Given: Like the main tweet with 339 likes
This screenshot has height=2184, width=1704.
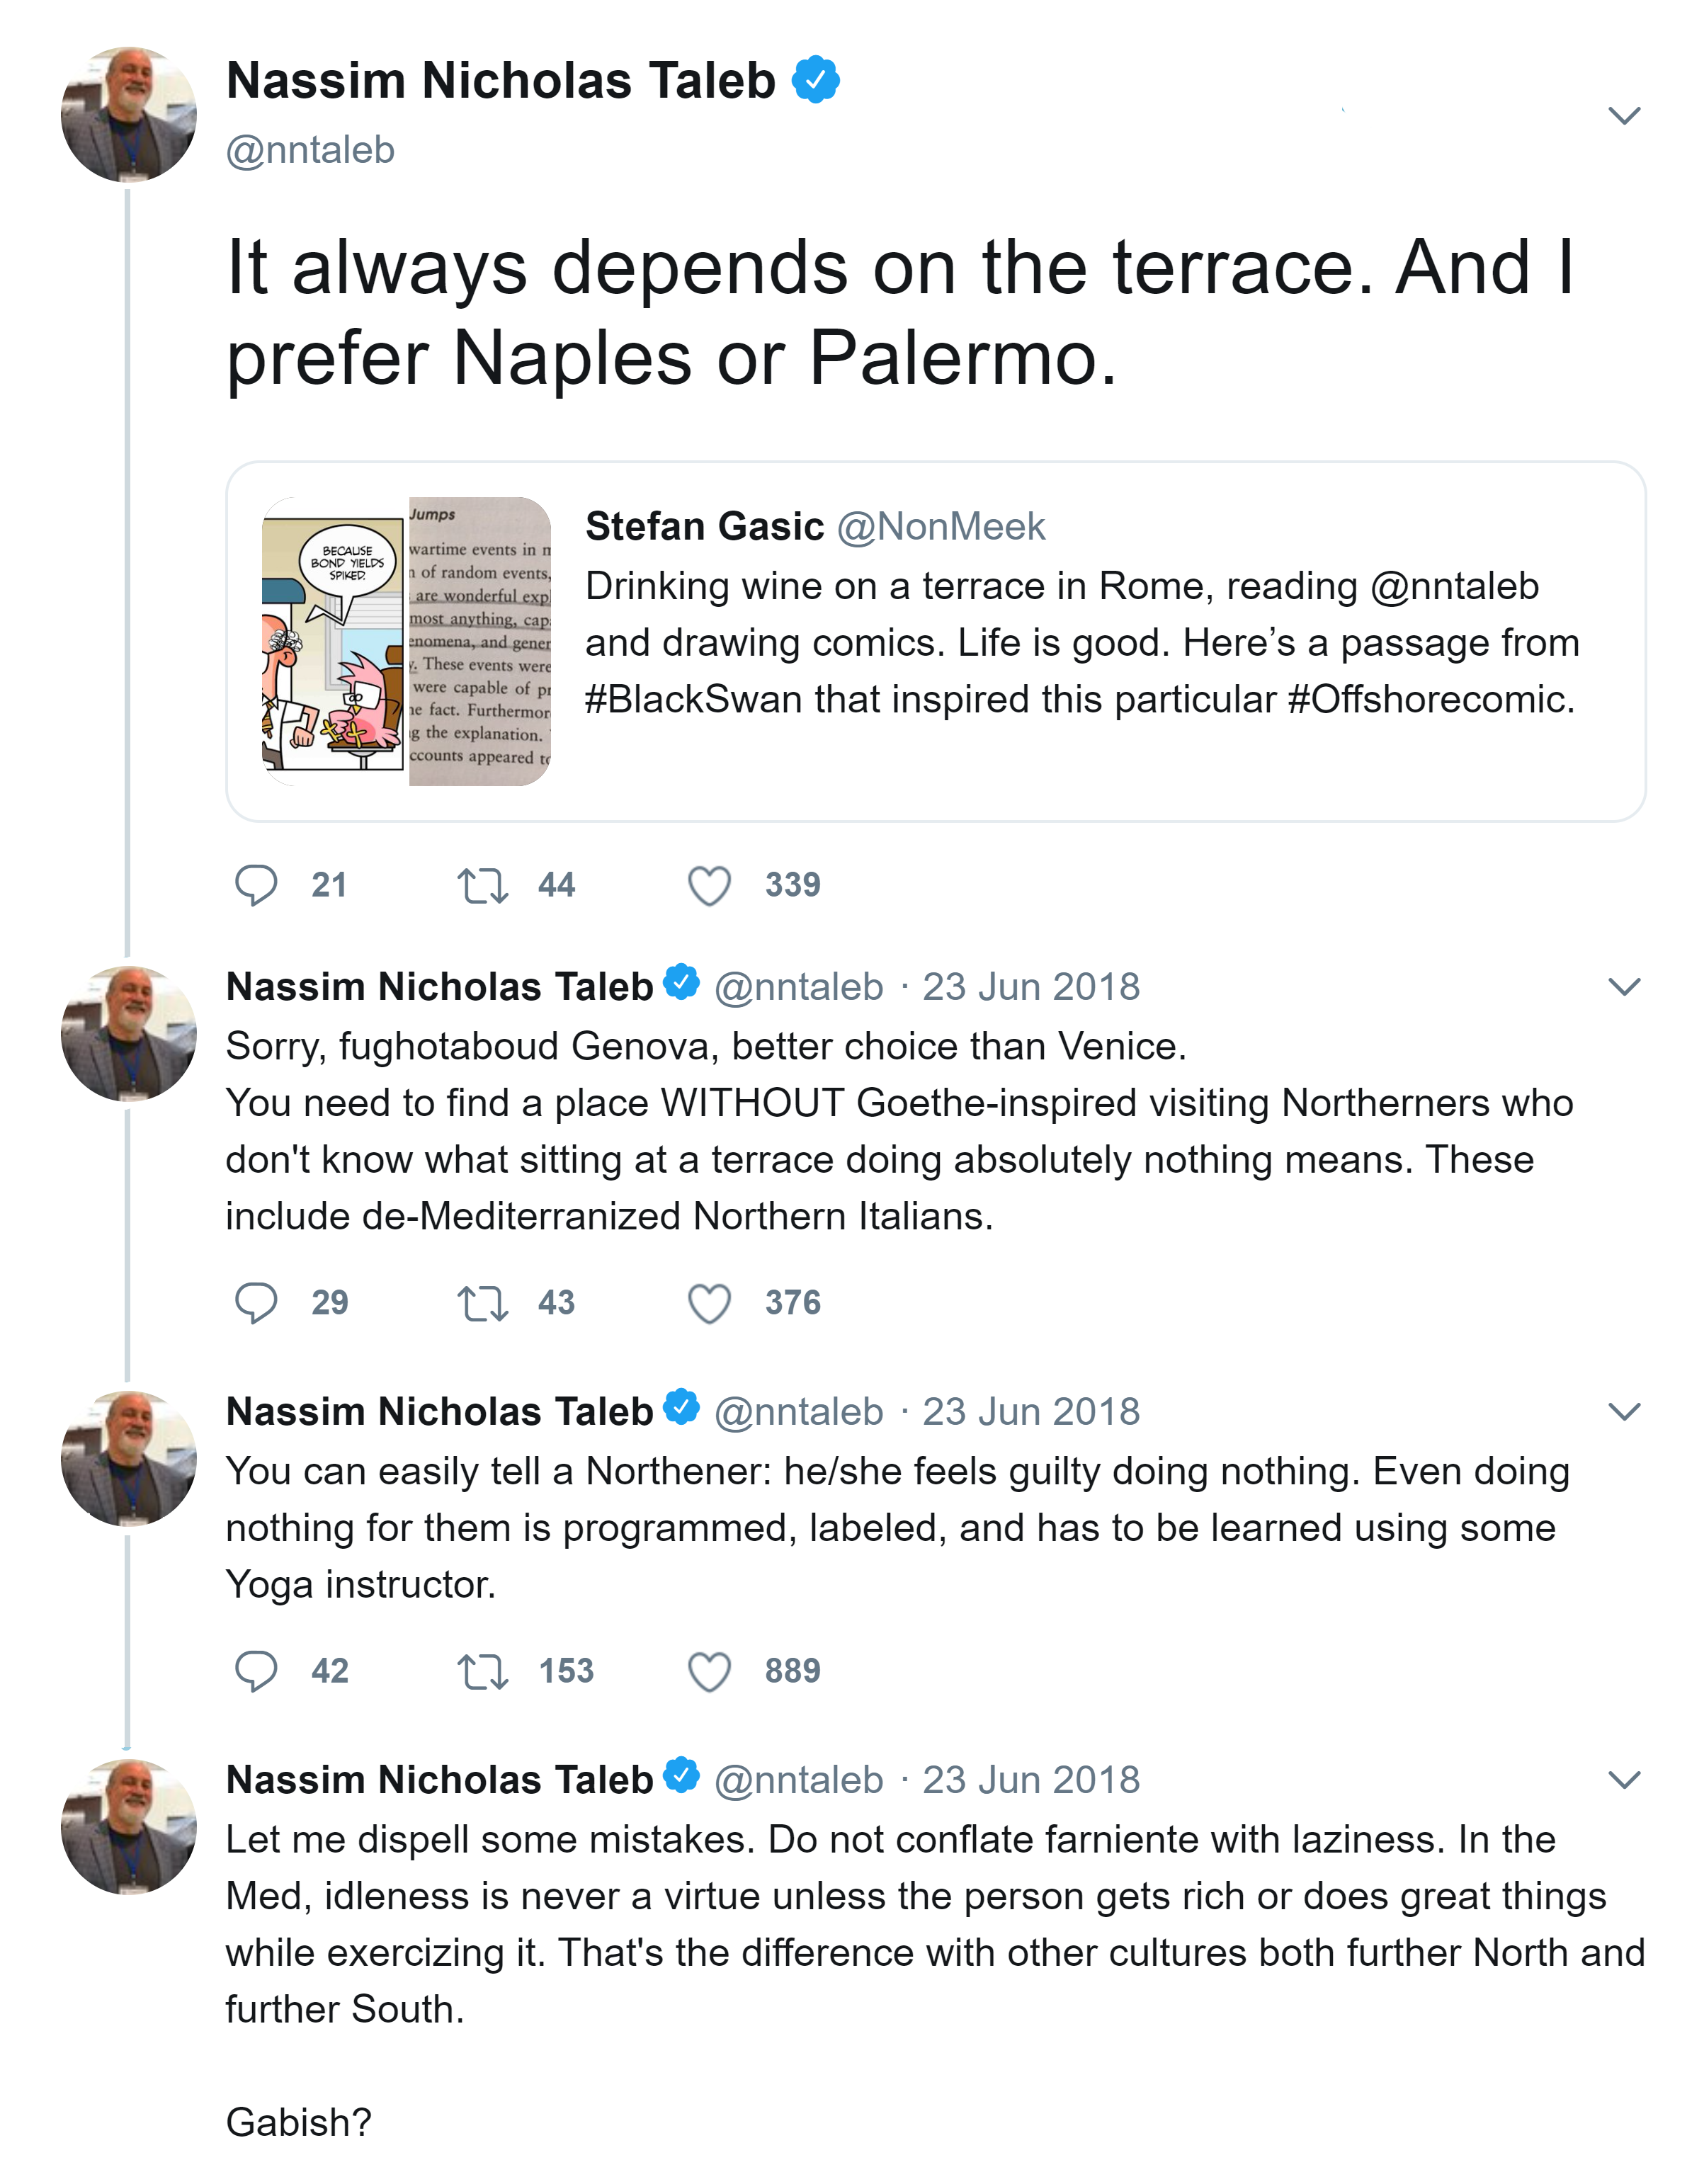Looking at the screenshot, I should [709, 885].
